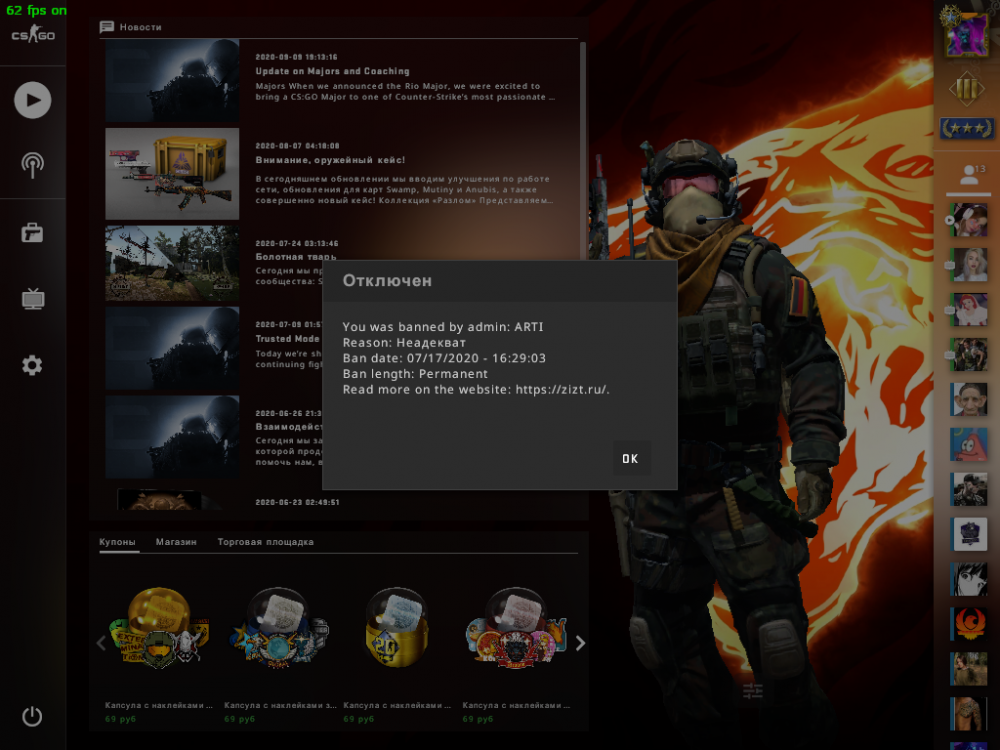Click the Play button in left sidebar

click(33, 100)
